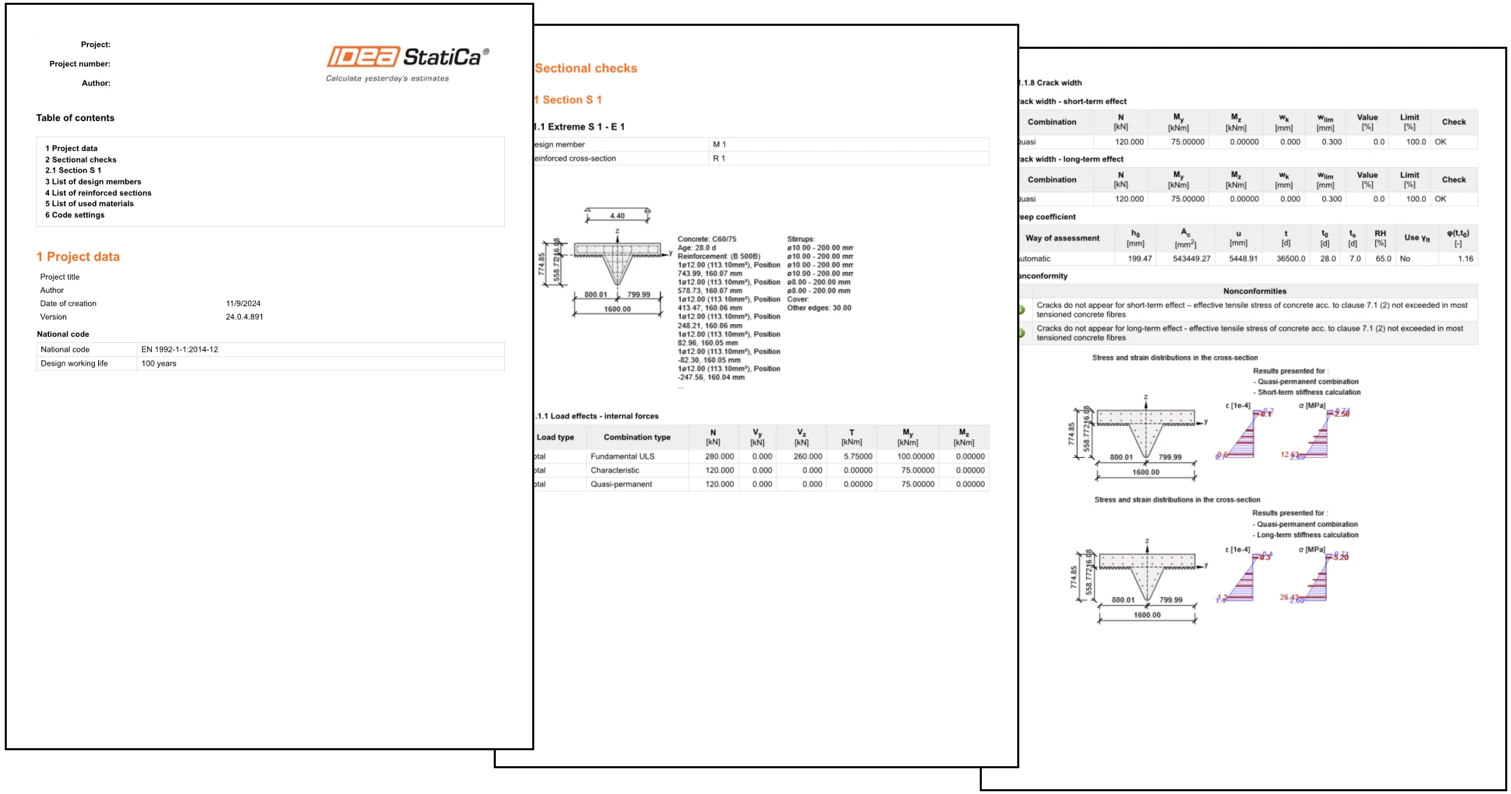The width and height of the screenshot is (1511, 794).
Task: Open '1 Project data' contents entry
Action: point(71,148)
